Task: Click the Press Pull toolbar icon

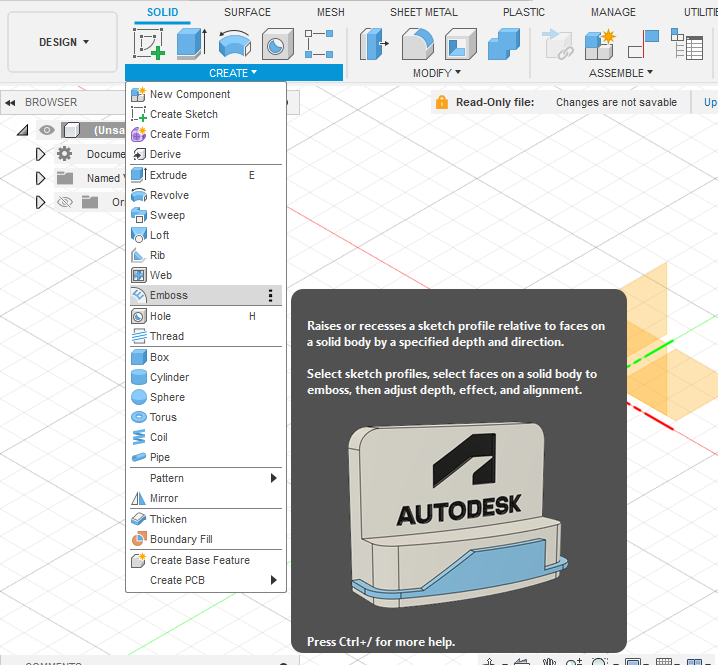Action: click(x=374, y=44)
